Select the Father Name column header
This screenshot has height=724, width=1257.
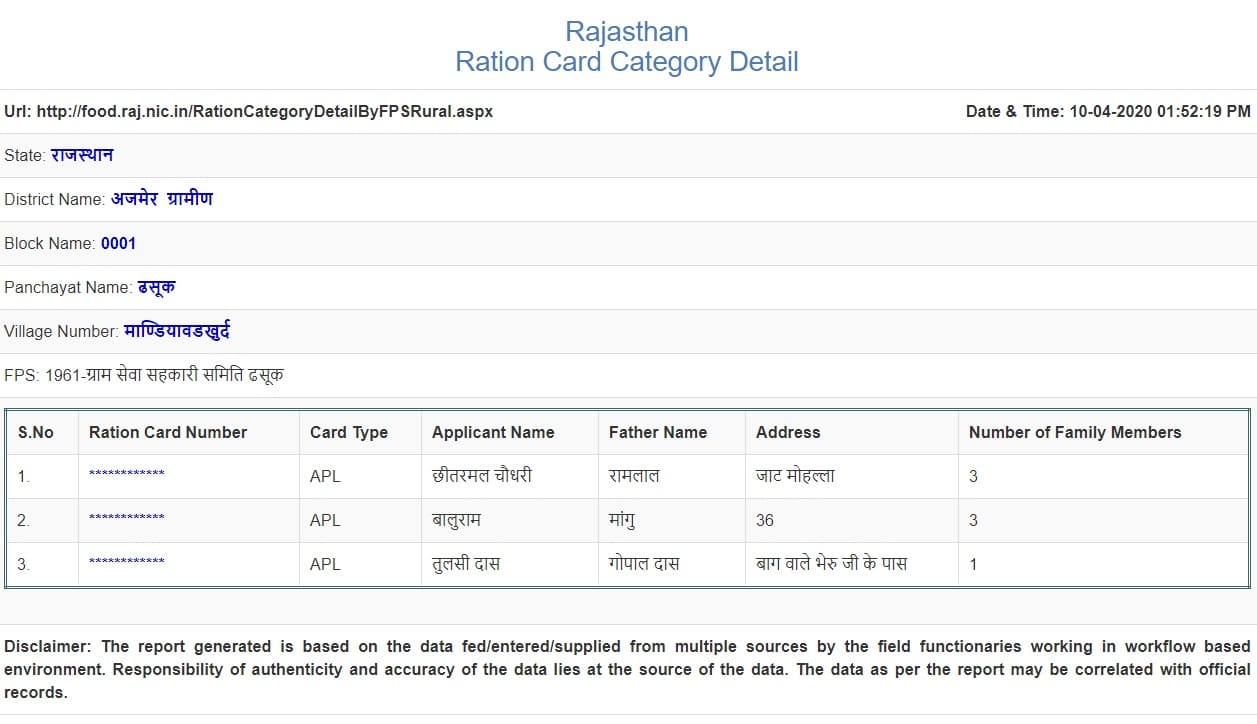pyautogui.click(x=657, y=432)
